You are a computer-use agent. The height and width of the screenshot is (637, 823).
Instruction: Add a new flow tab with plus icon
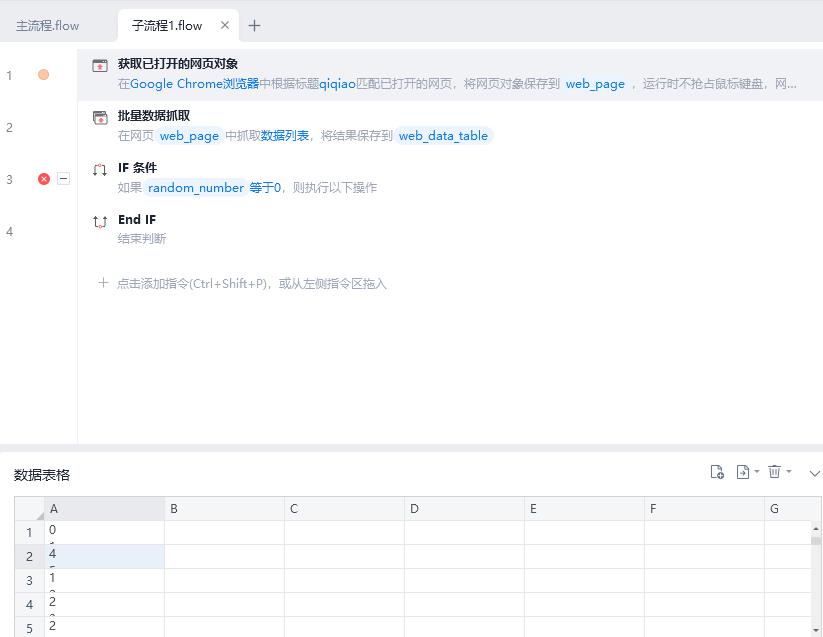pyautogui.click(x=254, y=26)
